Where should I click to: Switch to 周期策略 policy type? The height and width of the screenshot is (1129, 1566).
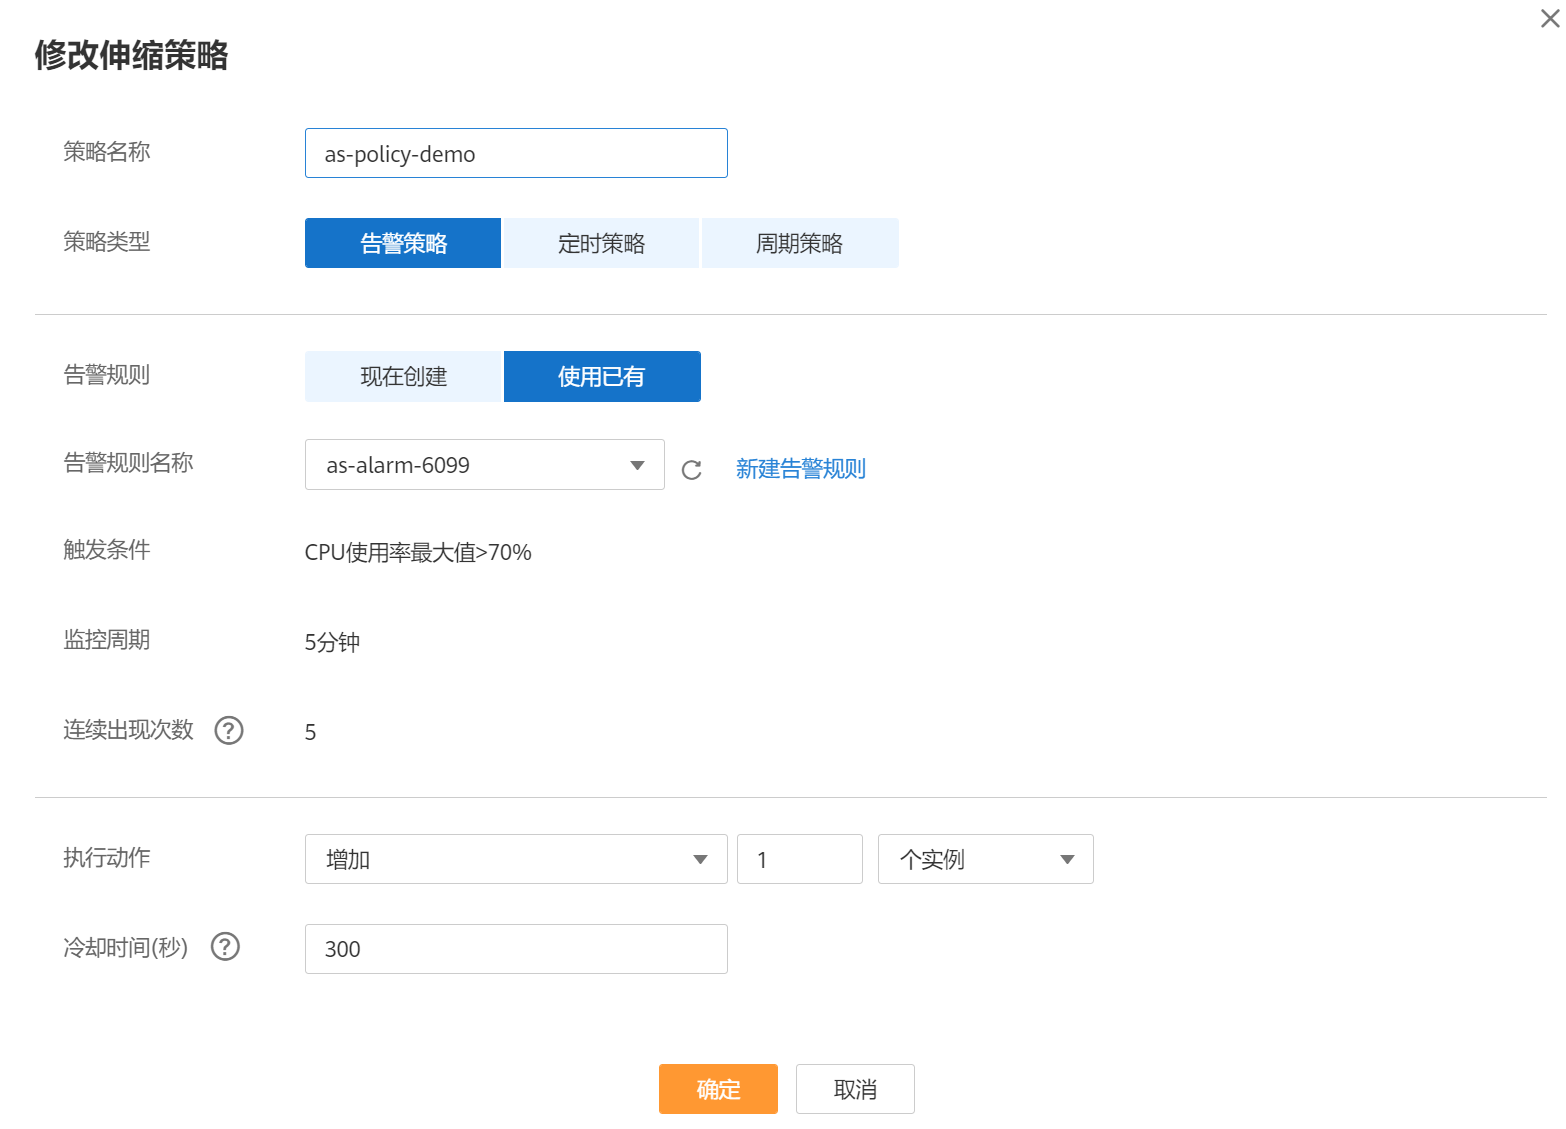coord(799,244)
